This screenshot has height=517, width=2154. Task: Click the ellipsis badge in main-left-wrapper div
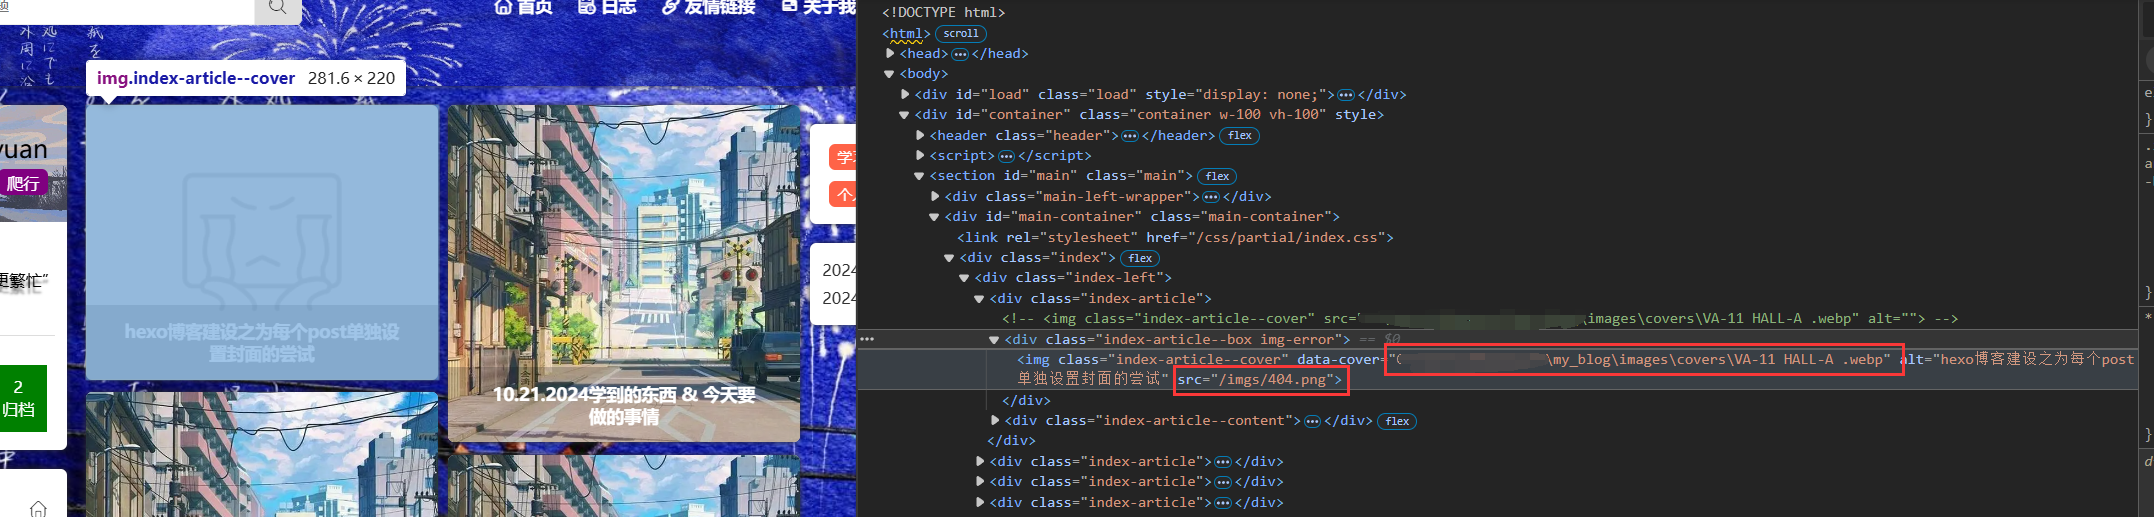1210,197
